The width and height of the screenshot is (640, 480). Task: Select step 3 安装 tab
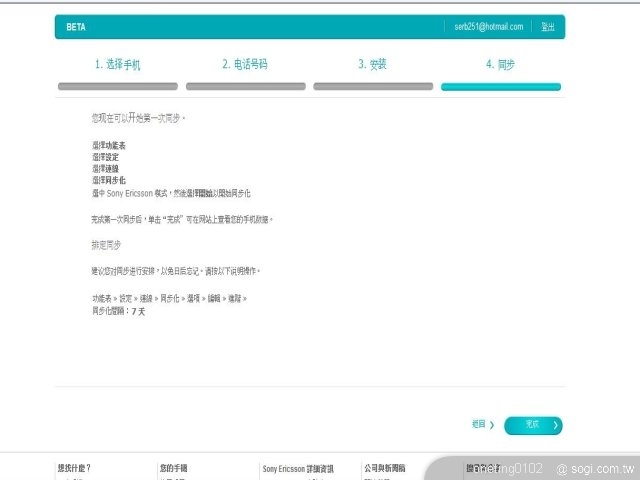pyautogui.click(x=372, y=64)
